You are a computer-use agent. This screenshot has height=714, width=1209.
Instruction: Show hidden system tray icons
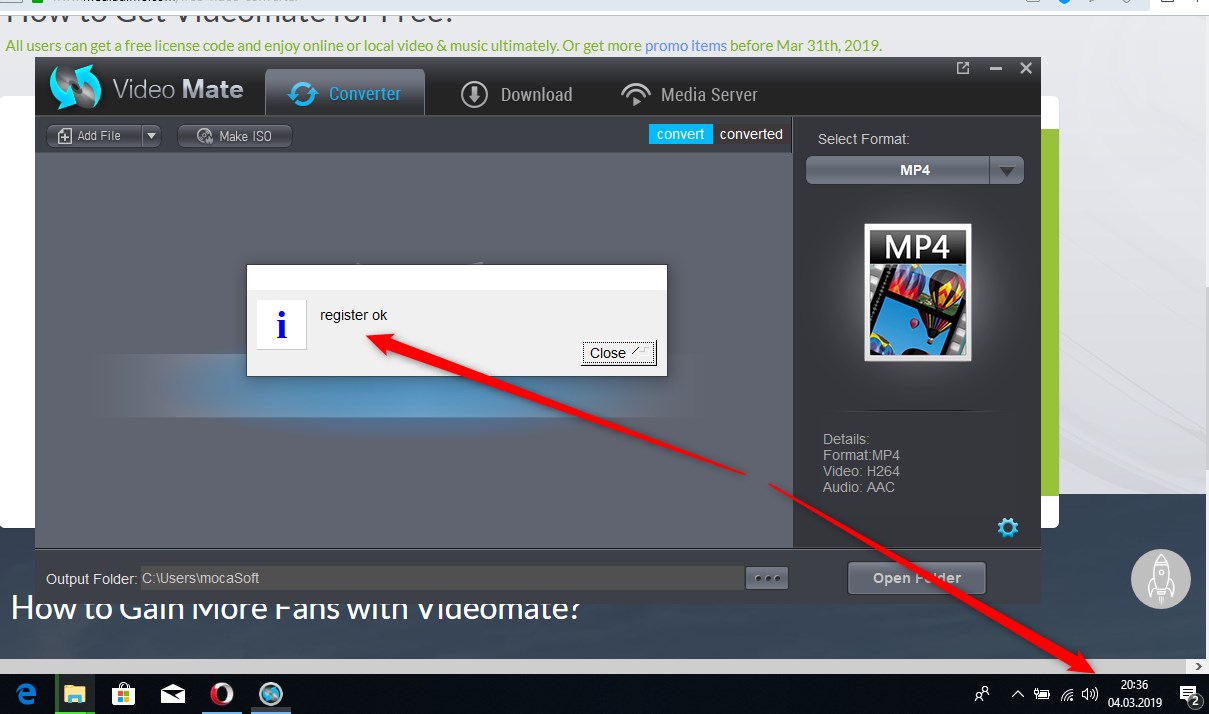(x=1018, y=693)
